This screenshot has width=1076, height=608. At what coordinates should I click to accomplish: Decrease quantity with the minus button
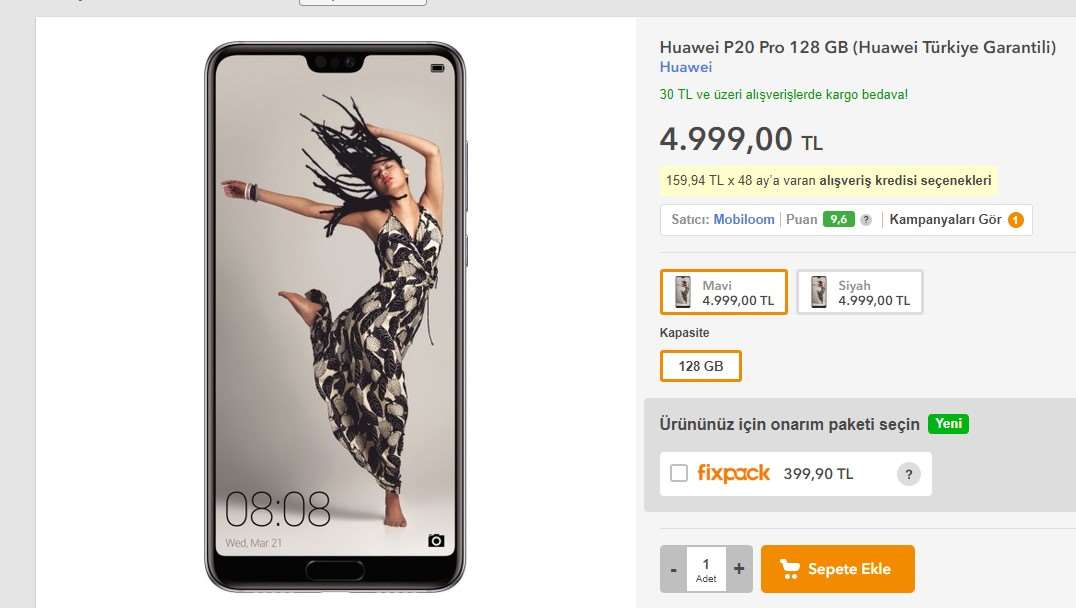tap(673, 569)
